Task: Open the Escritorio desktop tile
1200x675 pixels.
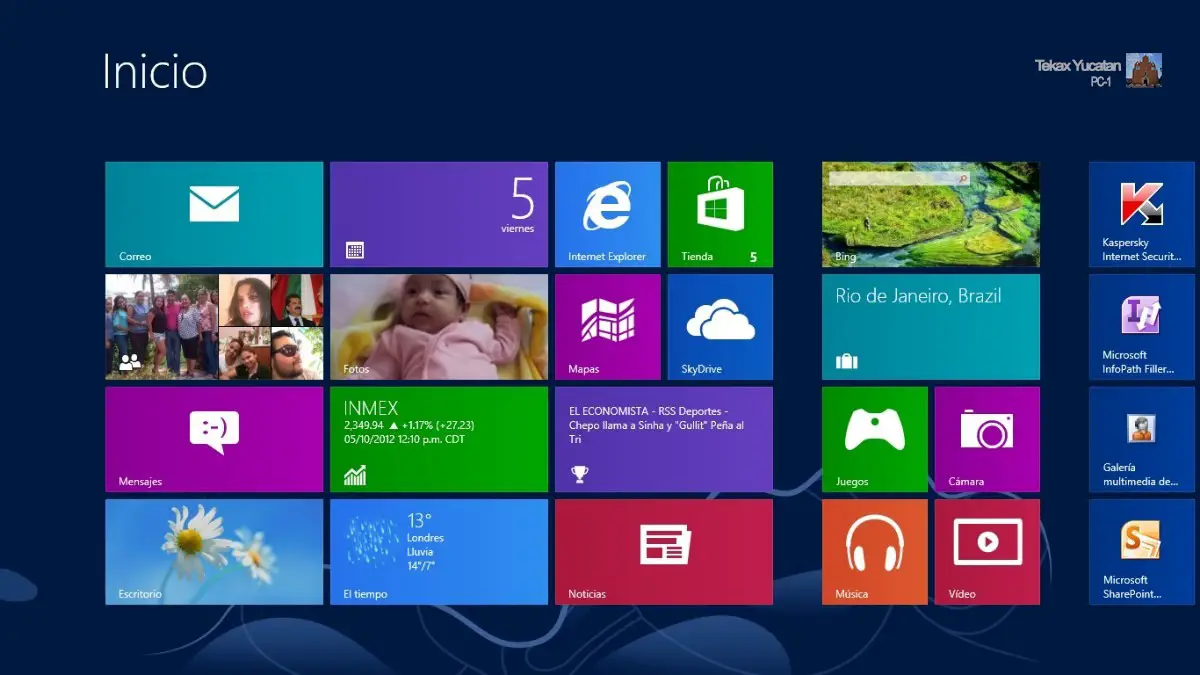Action: pyautogui.click(x=214, y=552)
